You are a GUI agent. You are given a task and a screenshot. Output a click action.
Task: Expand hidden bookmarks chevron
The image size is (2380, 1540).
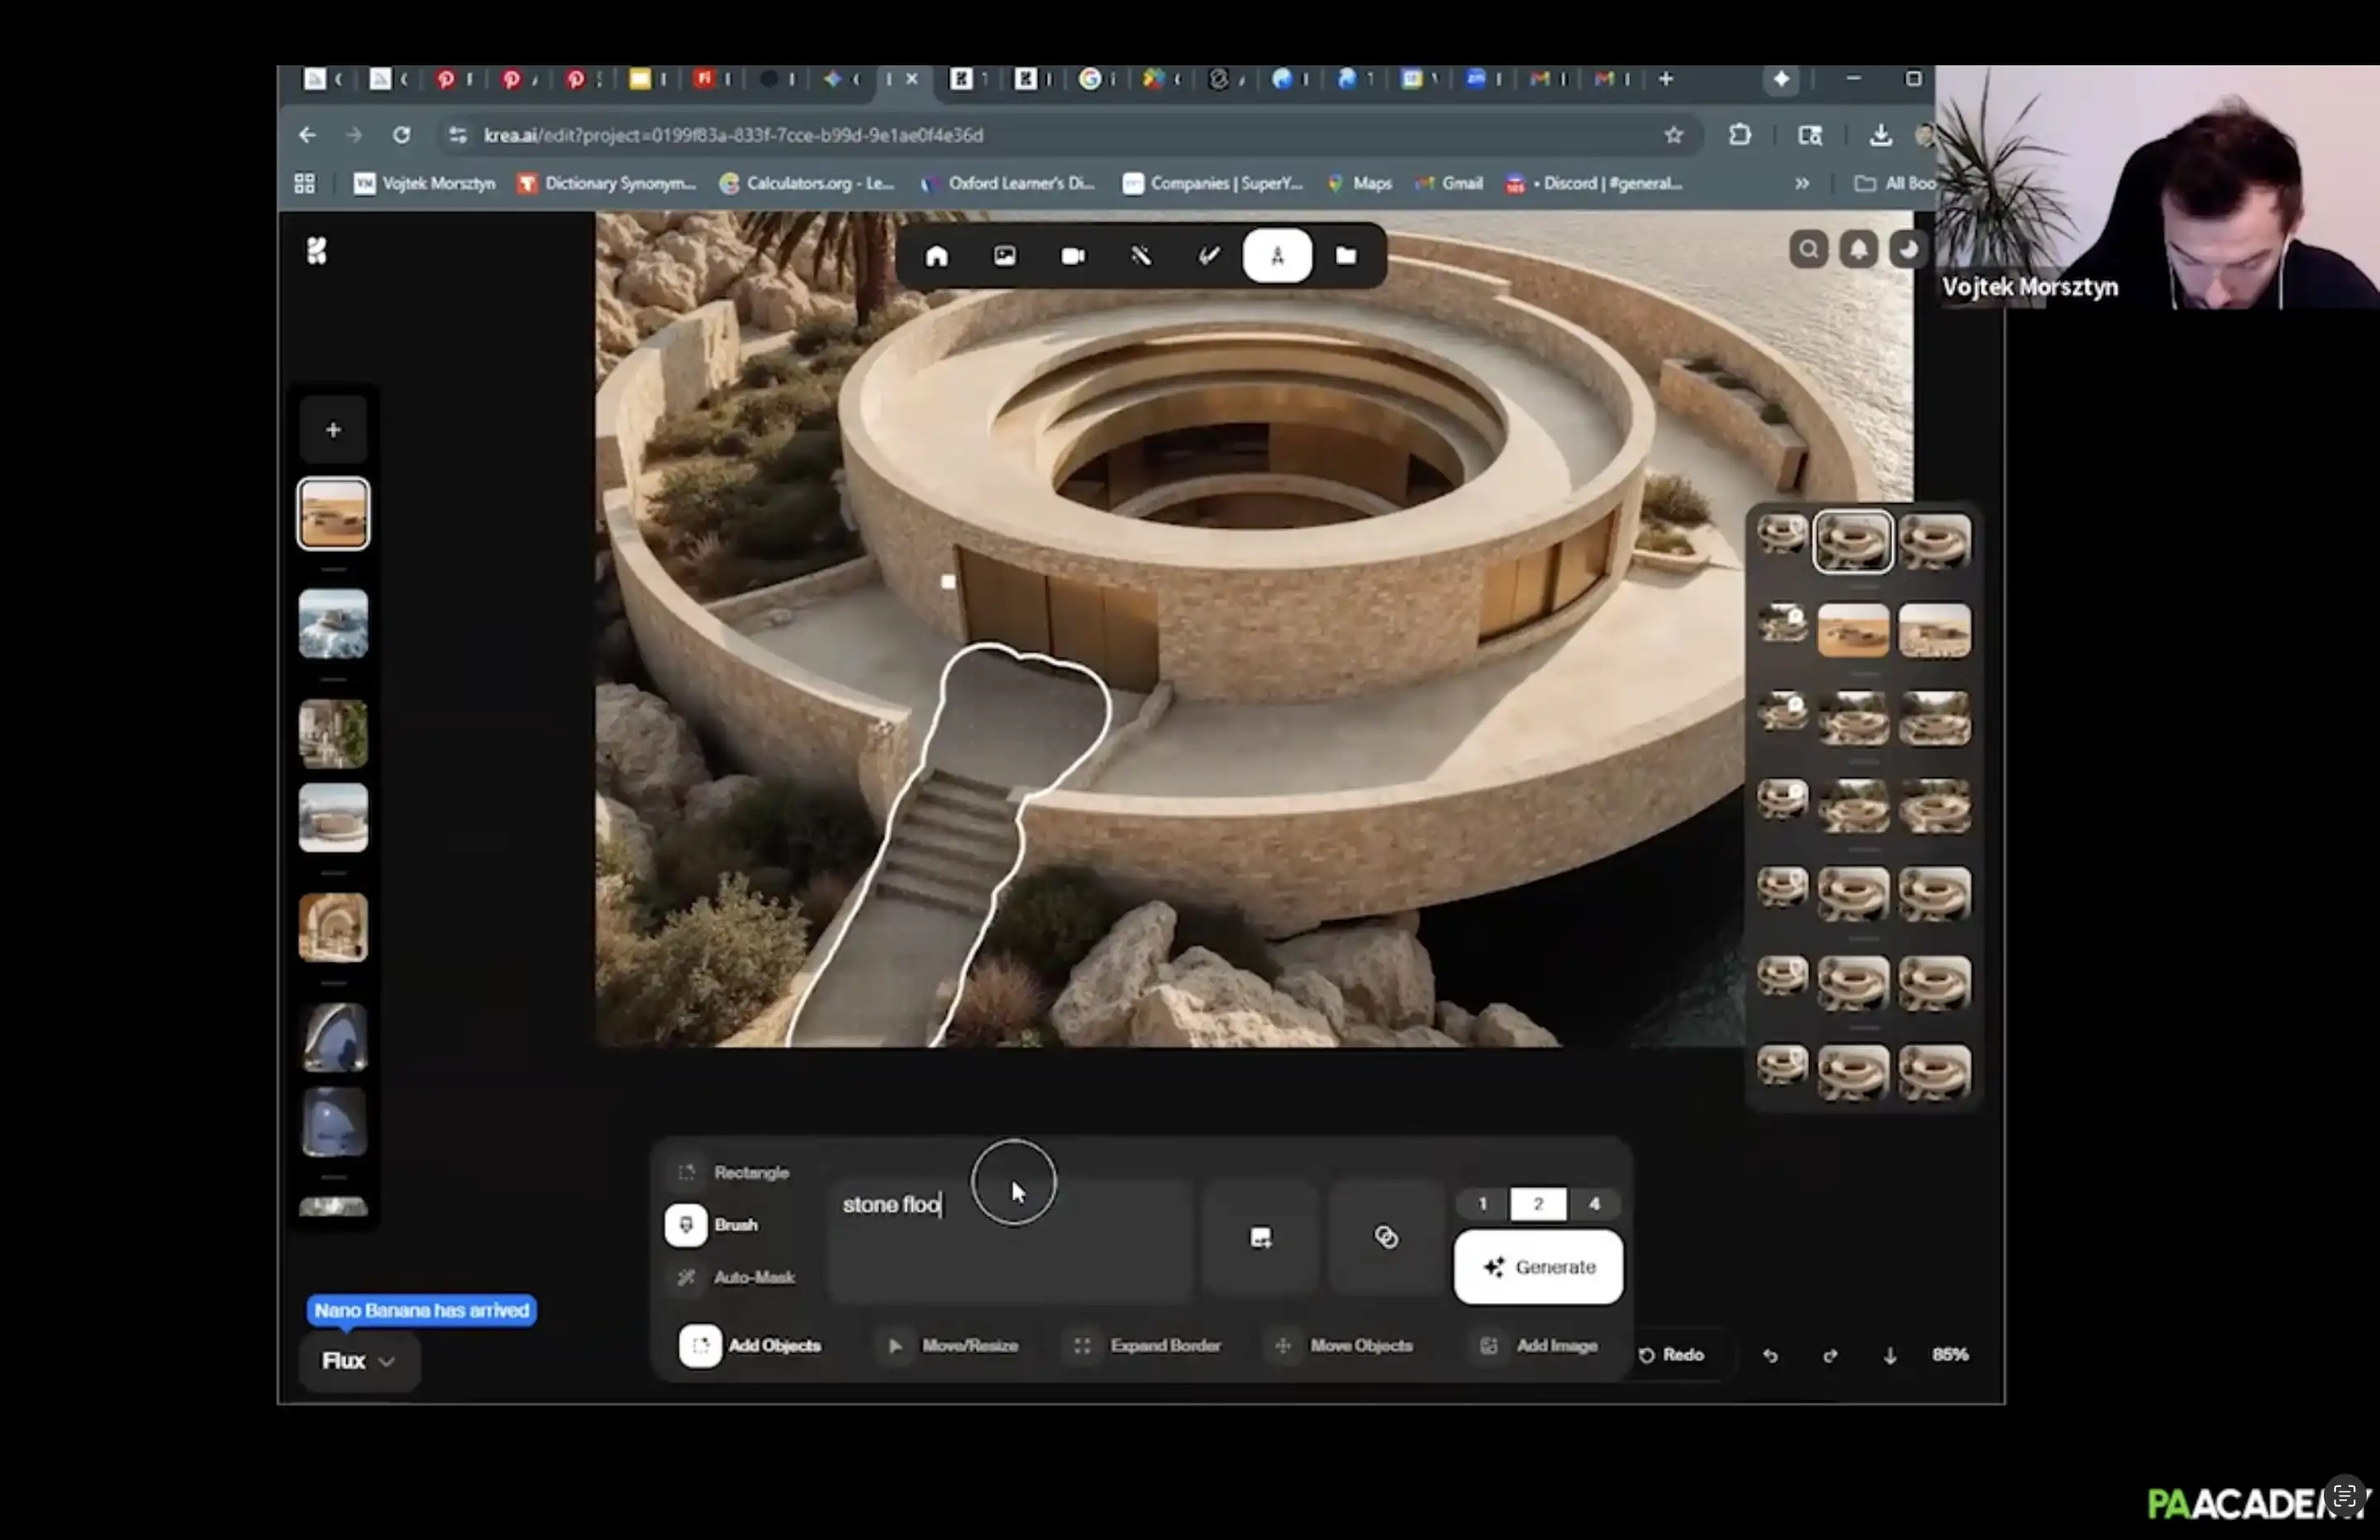pos(1801,183)
